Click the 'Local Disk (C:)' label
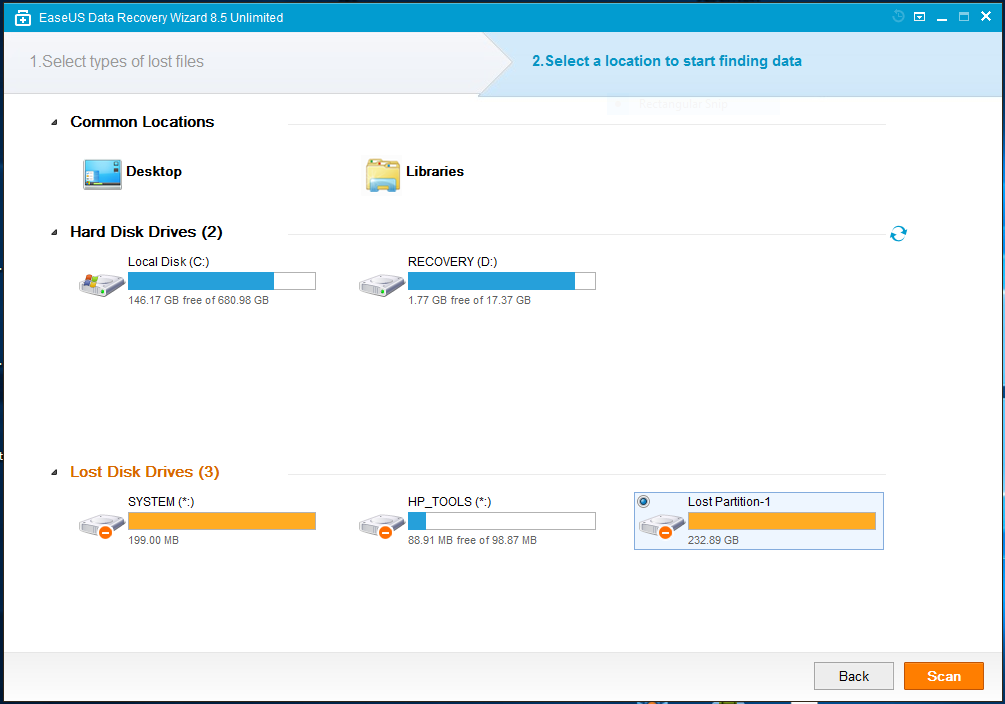The height and width of the screenshot is (704, 1005). pyautogui.click(x=169, y=262)
